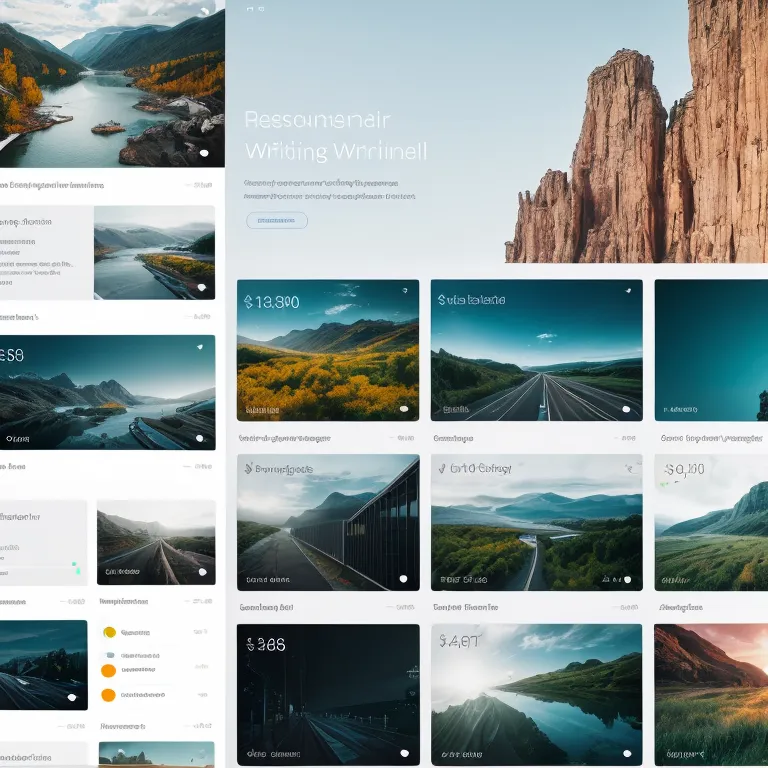Click the white dot icon on the $13,800 card
This screenshot has height=768, width=768.
tap(403, 409)
